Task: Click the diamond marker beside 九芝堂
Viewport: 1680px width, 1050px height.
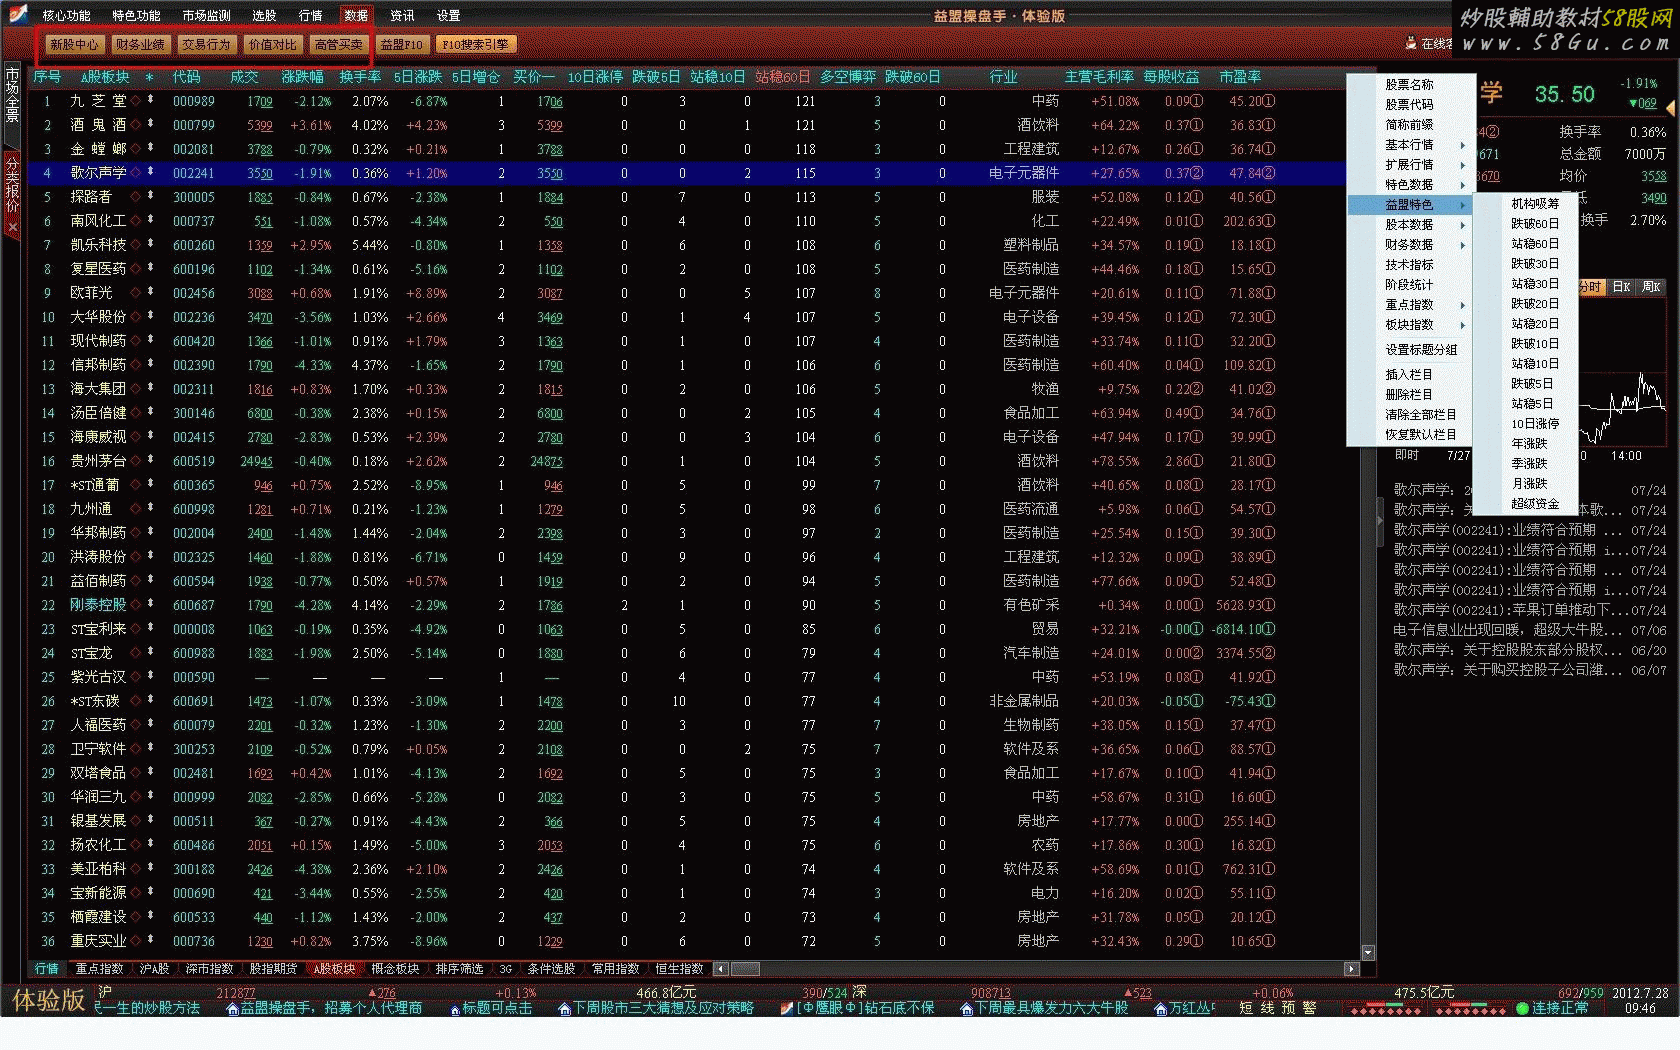Action: tap(135, 100)
